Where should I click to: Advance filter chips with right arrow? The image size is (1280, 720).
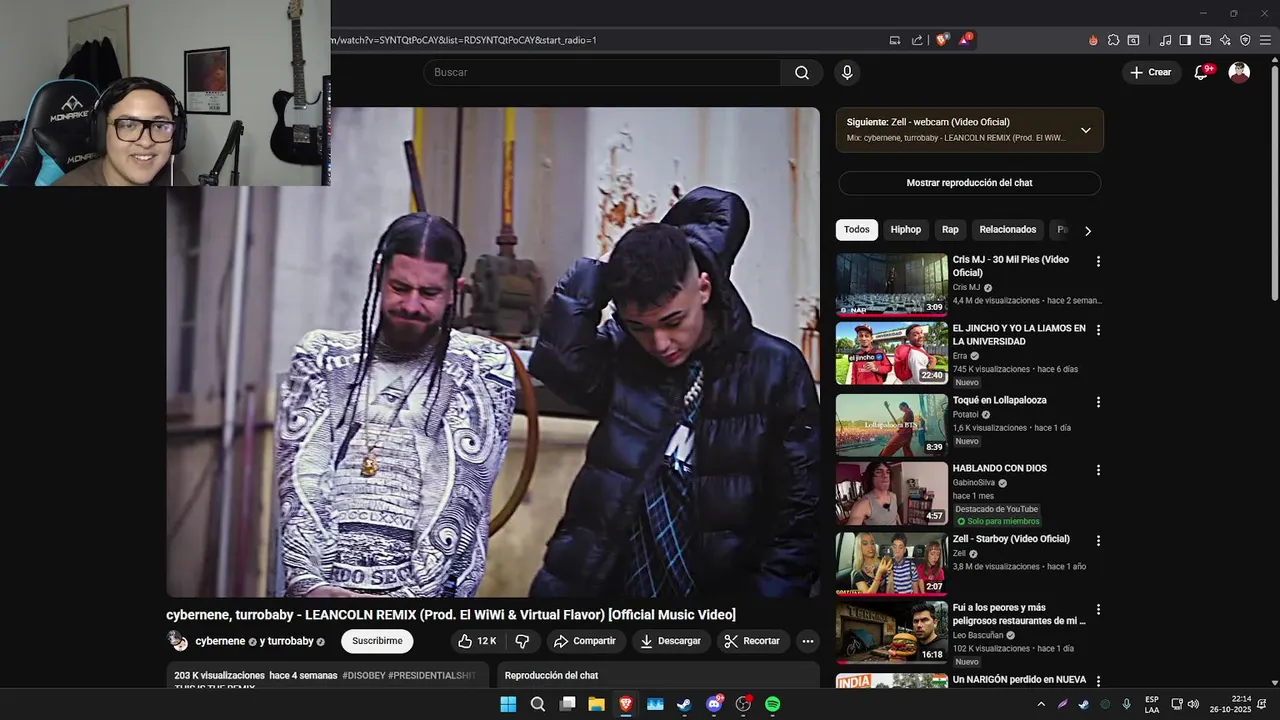[1088, 231]
